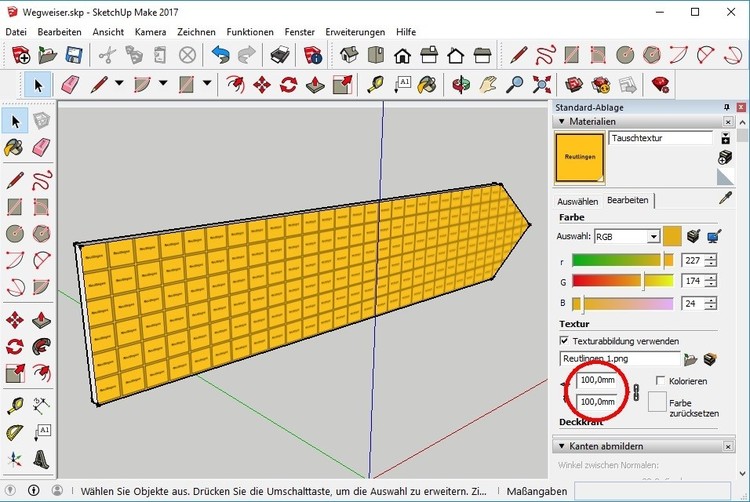Select the Follow Me tool in left toolbar
Viewport: 750px width, 502px height.
point(42,346)
